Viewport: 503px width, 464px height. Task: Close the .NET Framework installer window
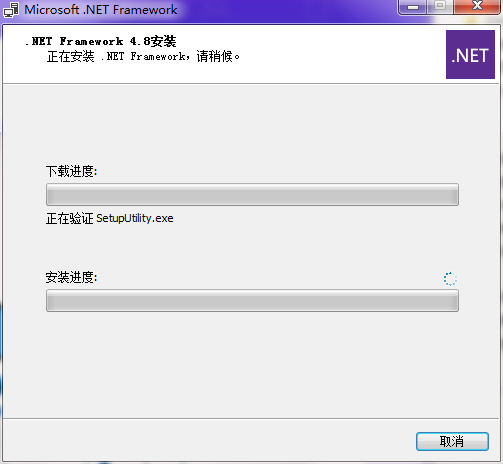[x=477, y=6]
